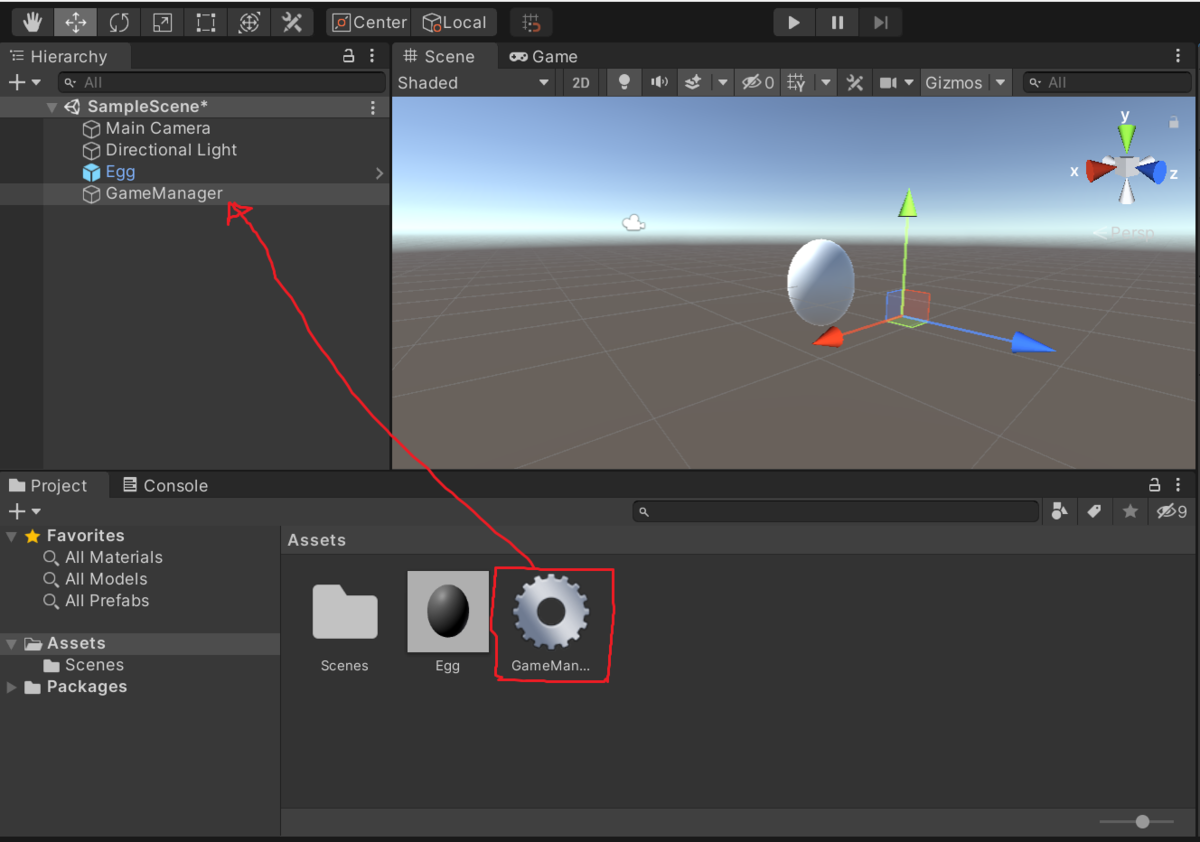
Task: Toggle 2D view mode
Action: [581, 83]
